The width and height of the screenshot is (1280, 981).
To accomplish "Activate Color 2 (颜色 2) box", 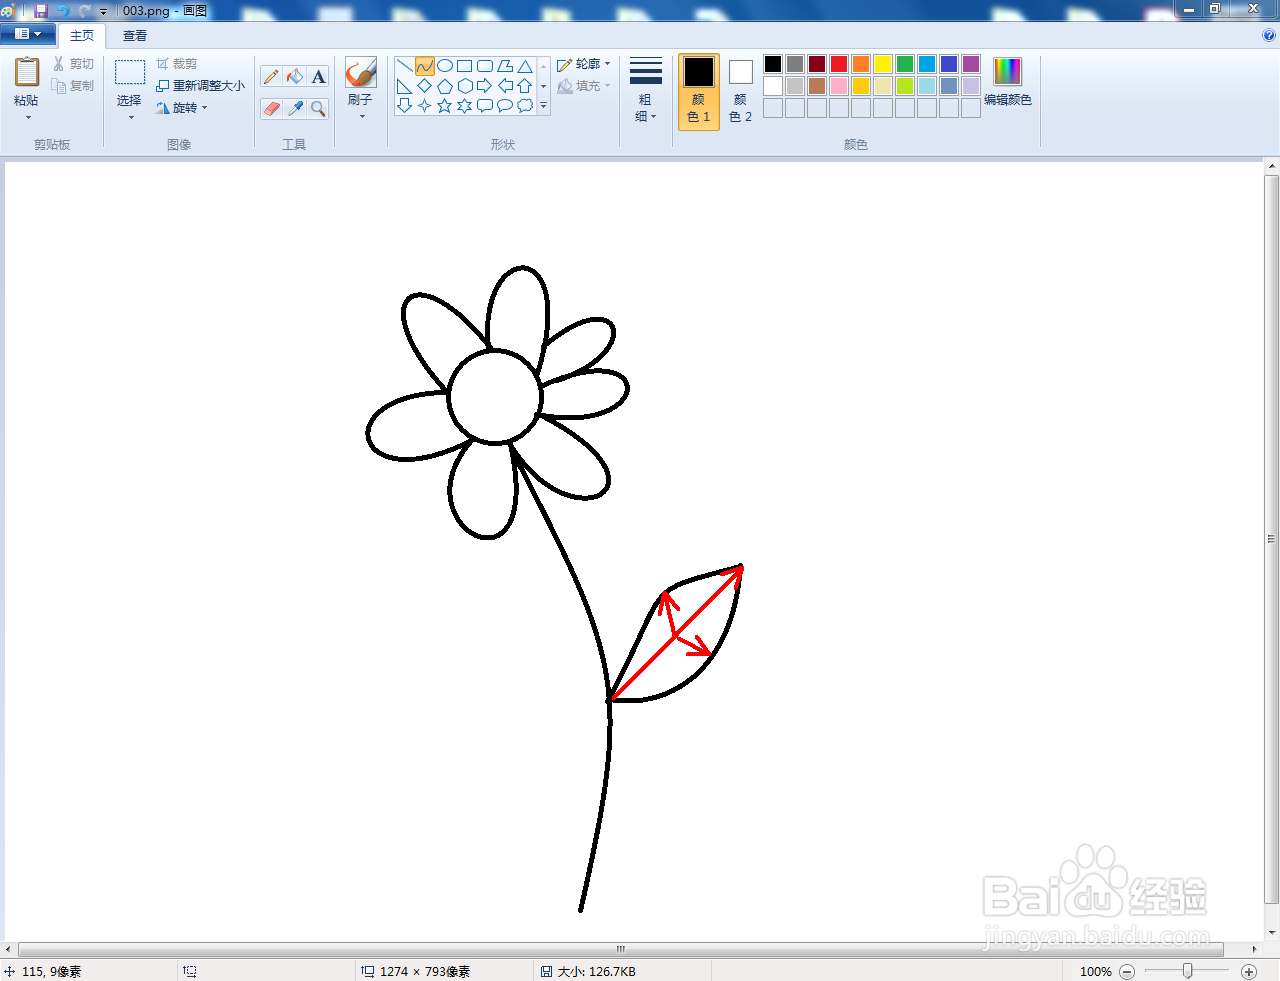I will click(741, 92).
